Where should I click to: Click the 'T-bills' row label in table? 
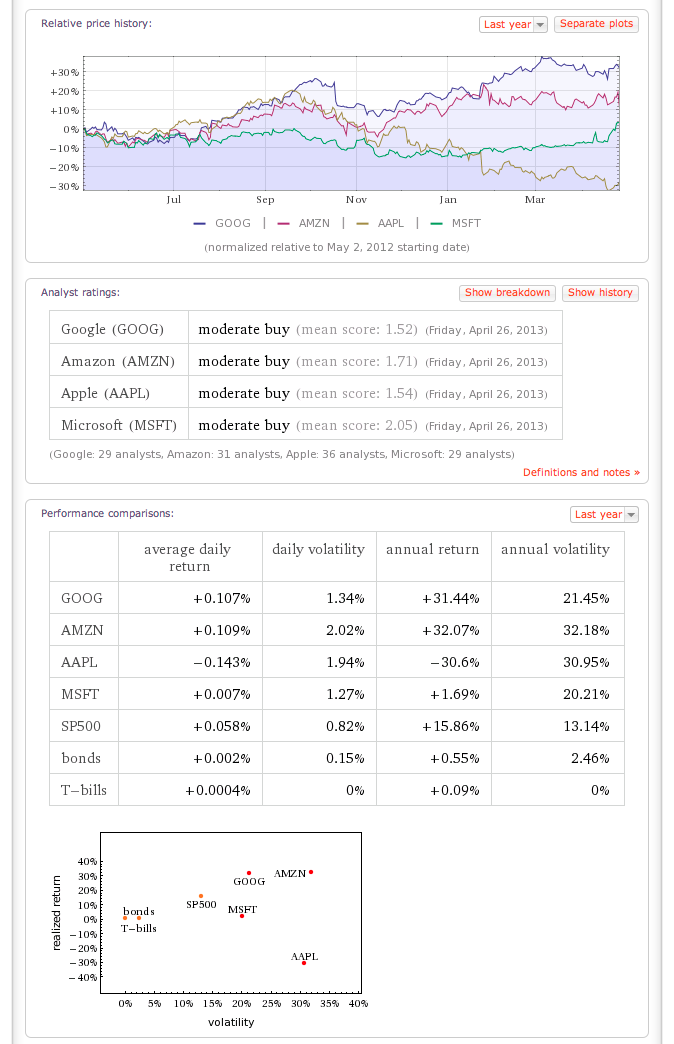(84, 789)
